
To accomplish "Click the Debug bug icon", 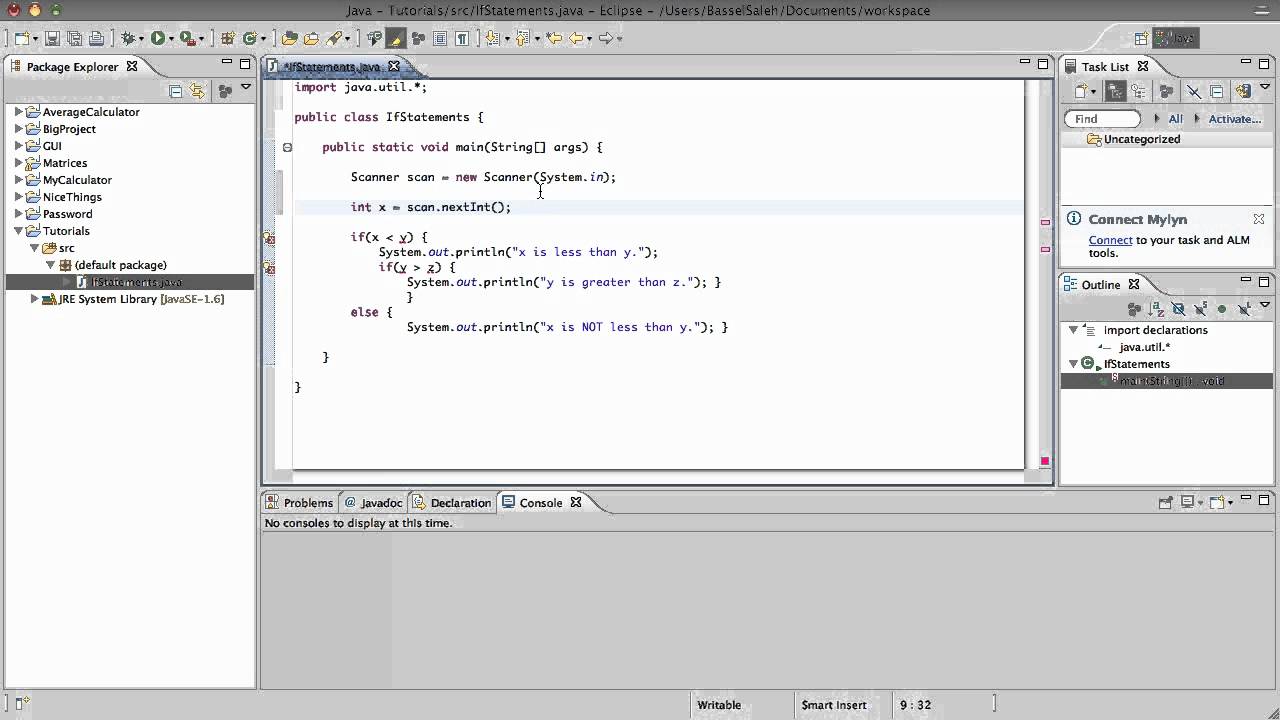I will point(127,38).
